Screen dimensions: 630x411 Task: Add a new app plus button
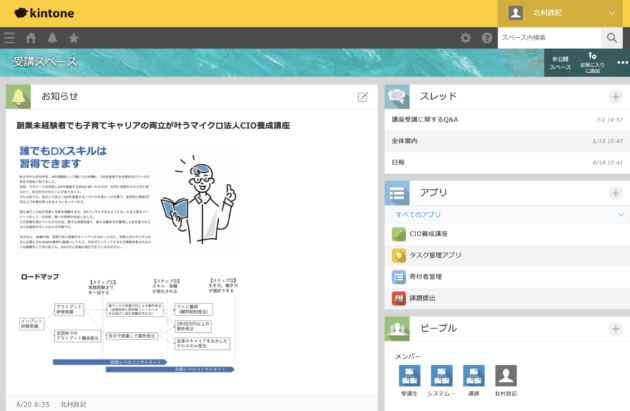click(x=616, y=193)
